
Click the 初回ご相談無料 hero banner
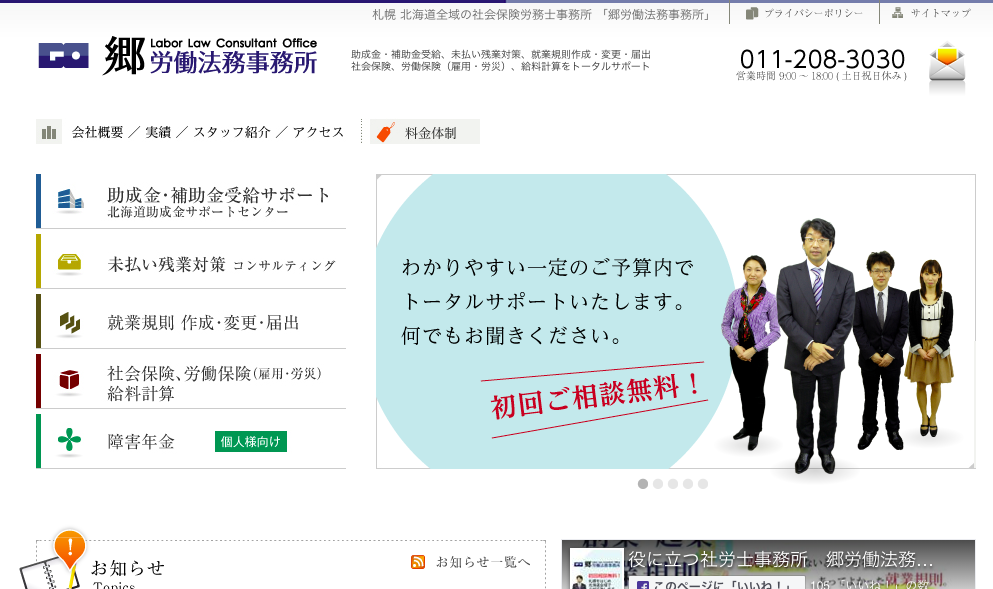pyautogui.click(x=675, y=321)
